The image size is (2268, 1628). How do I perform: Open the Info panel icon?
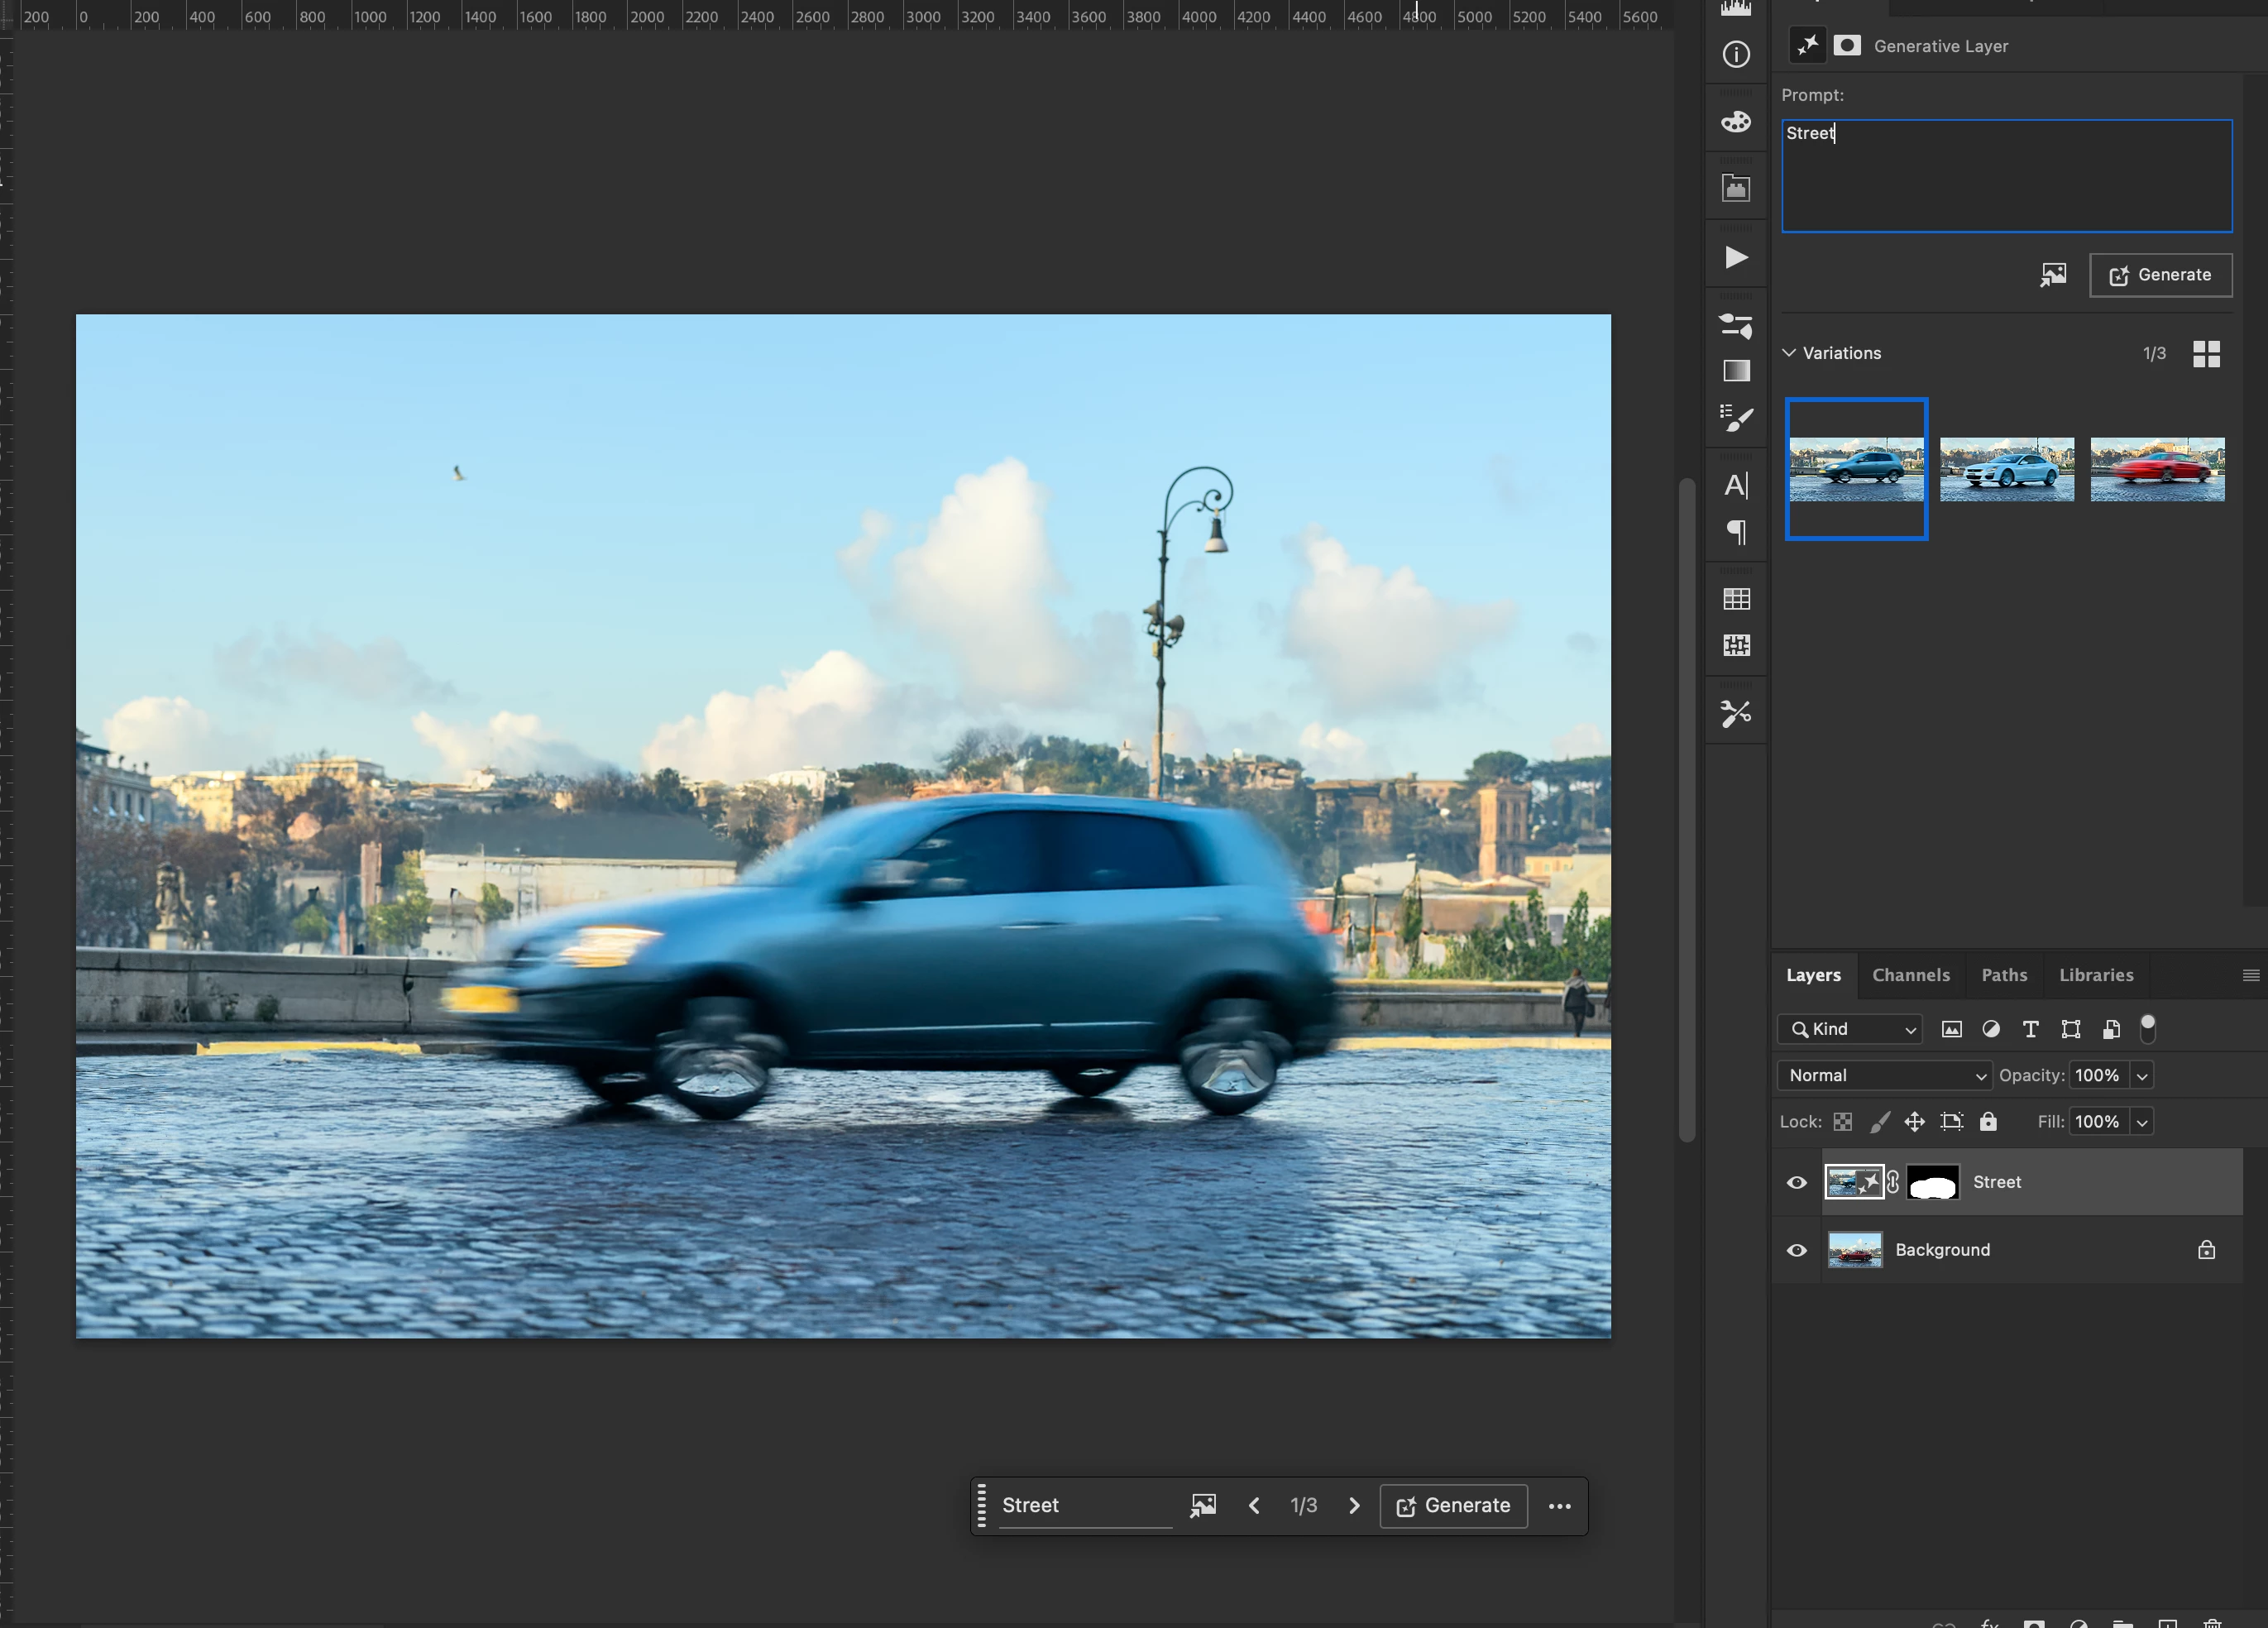coord(1736,54)
